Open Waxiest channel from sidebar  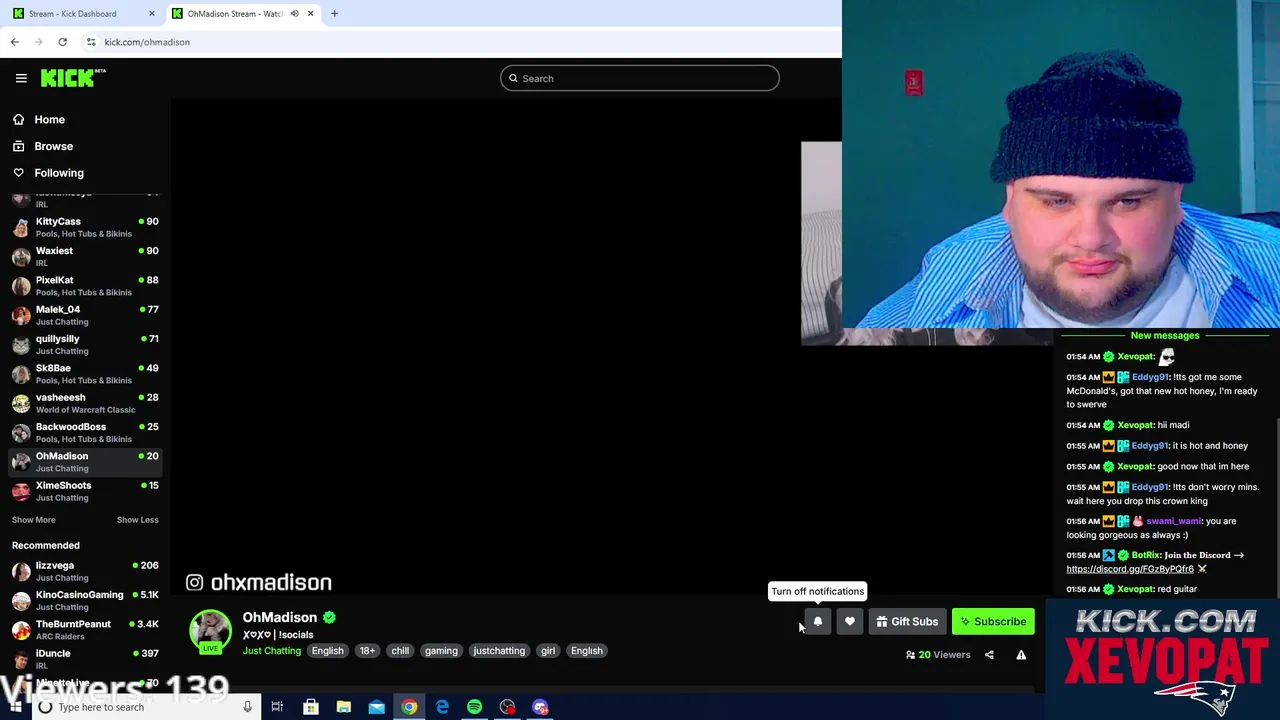[85, 256]
